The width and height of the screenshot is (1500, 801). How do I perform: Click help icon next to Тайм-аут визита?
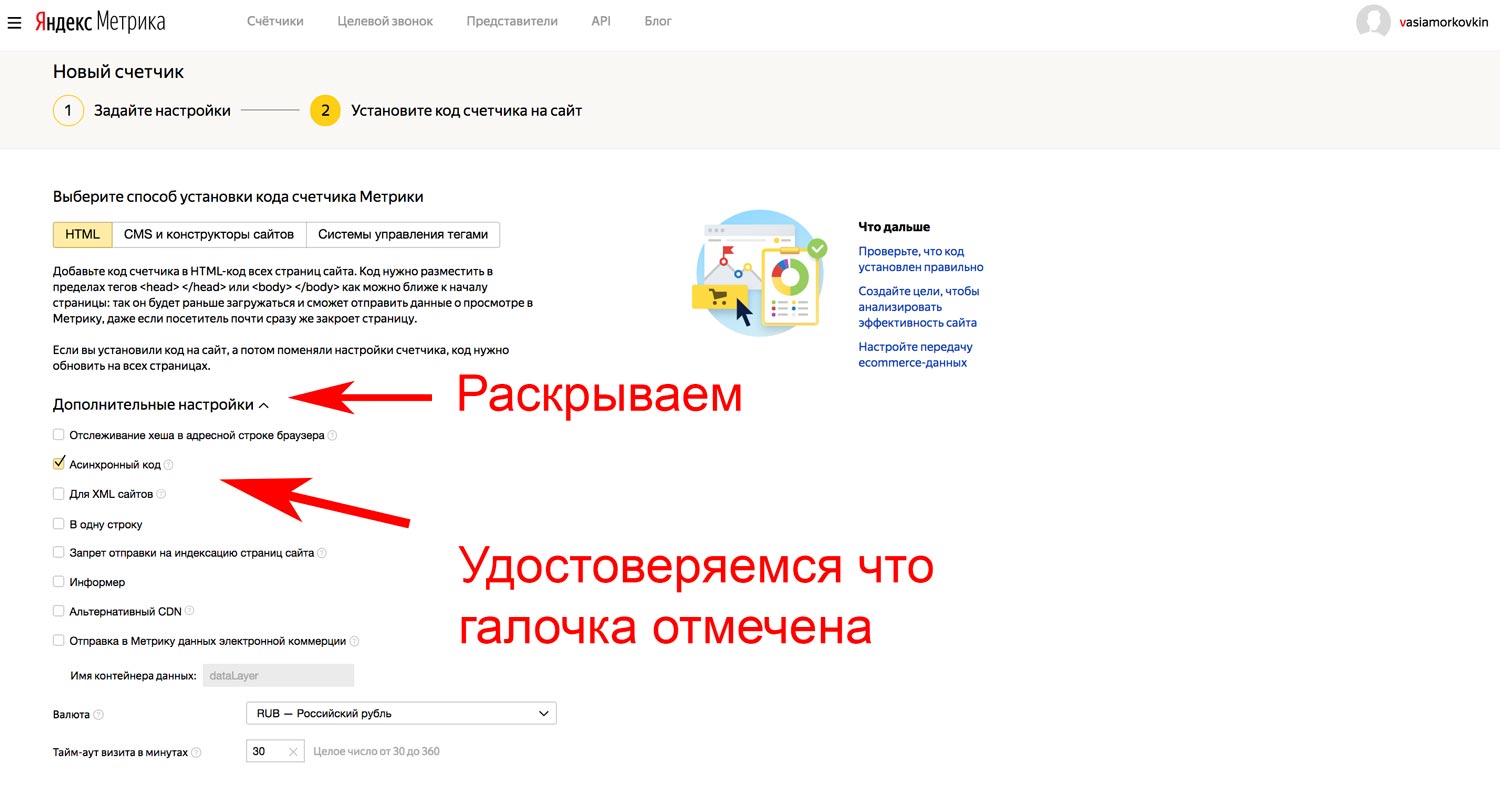click(x=196, y=752)
